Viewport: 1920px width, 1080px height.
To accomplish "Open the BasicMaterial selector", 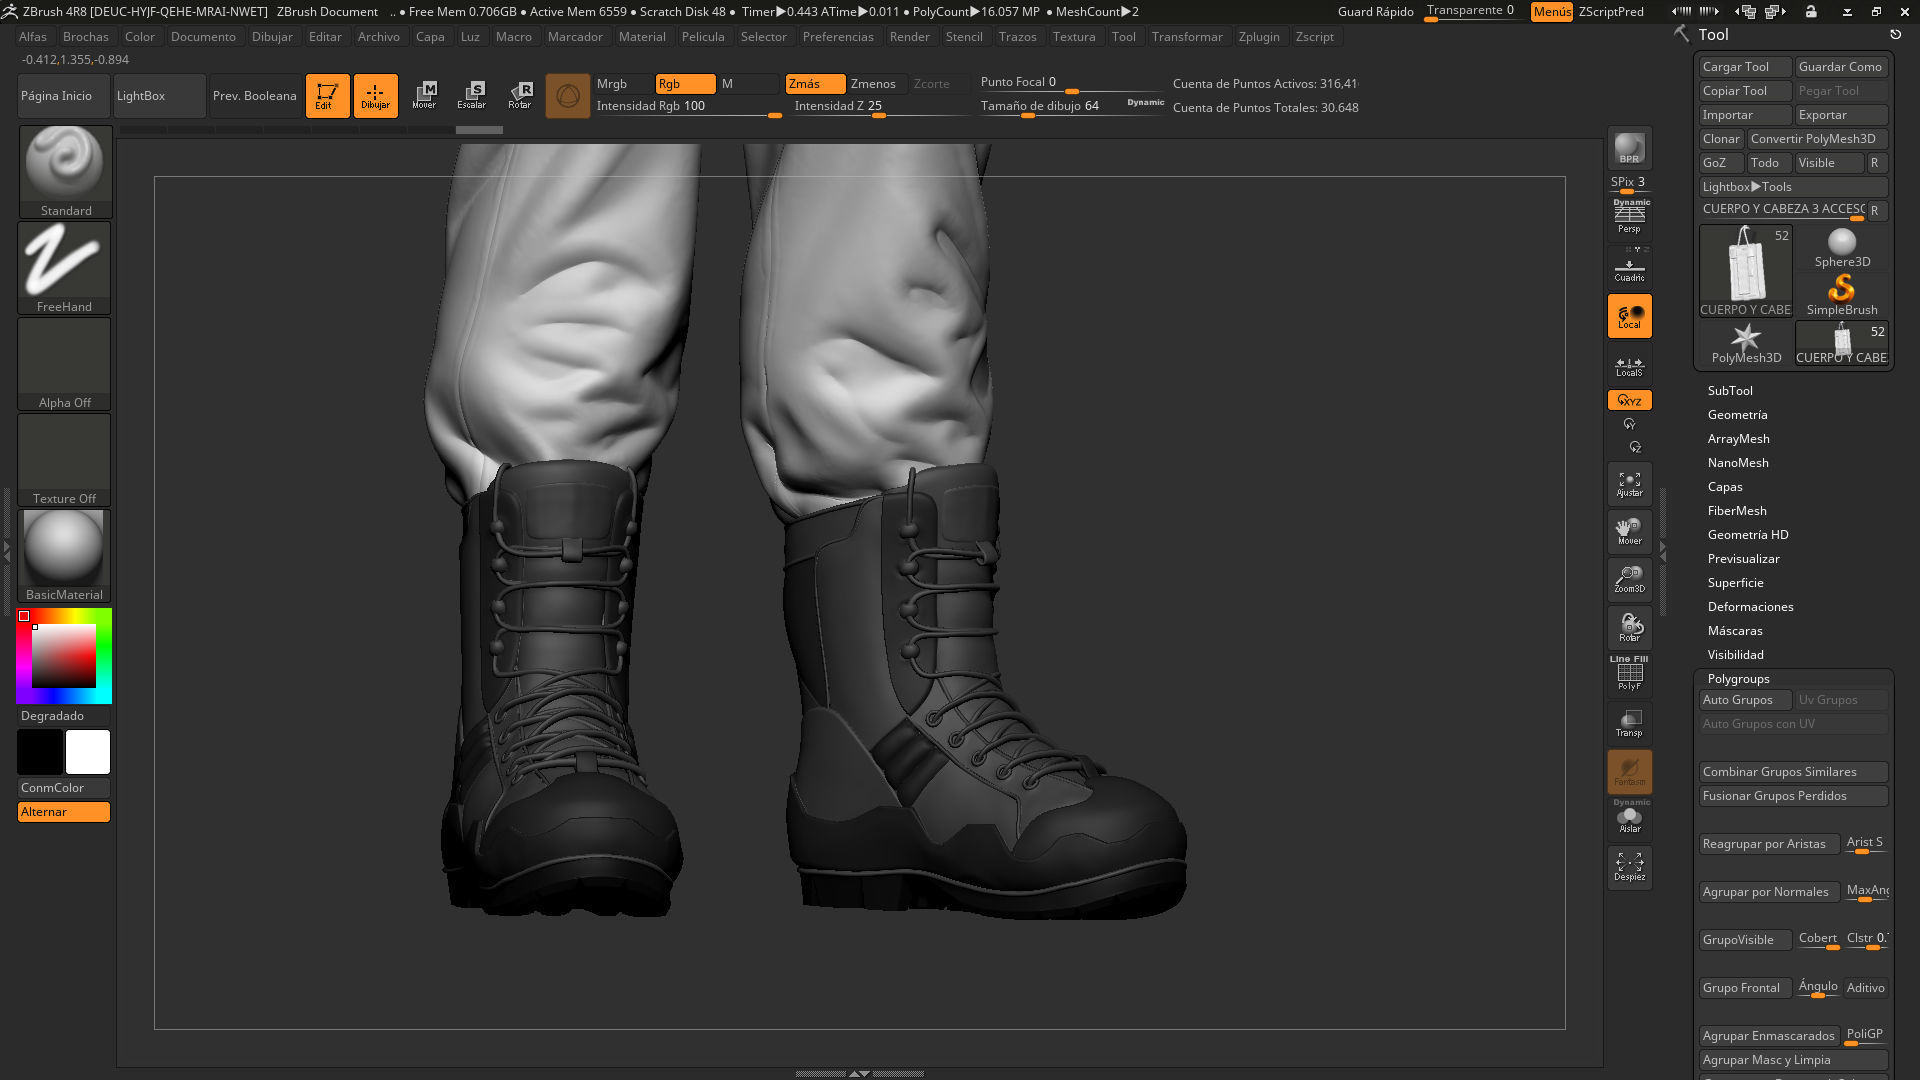I will click(x=65, y=555).
